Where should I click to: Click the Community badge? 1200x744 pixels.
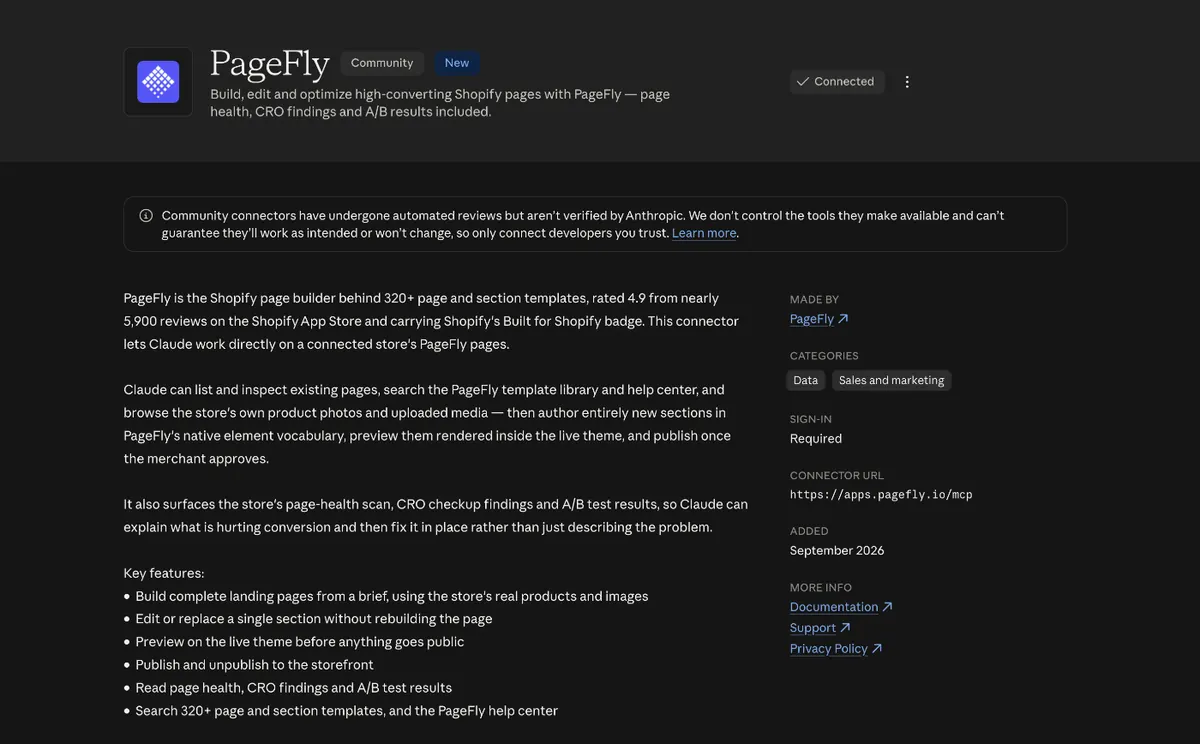(x=382, y=63)
